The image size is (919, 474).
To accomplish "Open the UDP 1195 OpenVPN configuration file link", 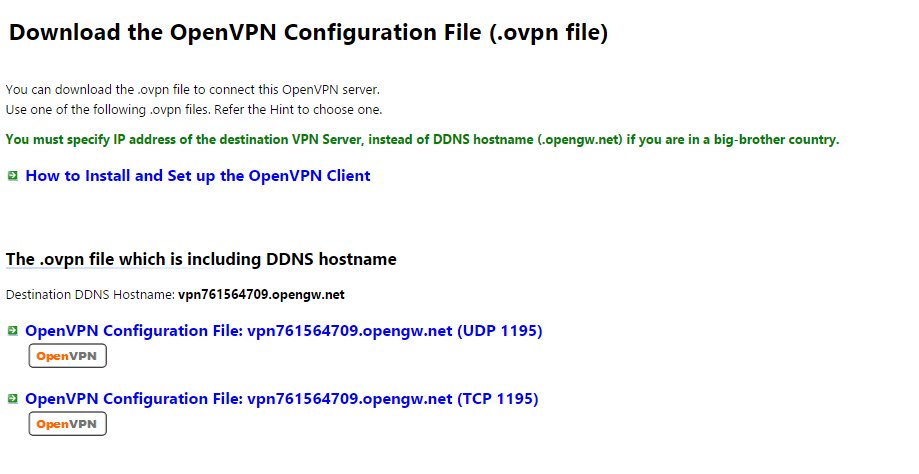I will [284, 330].
